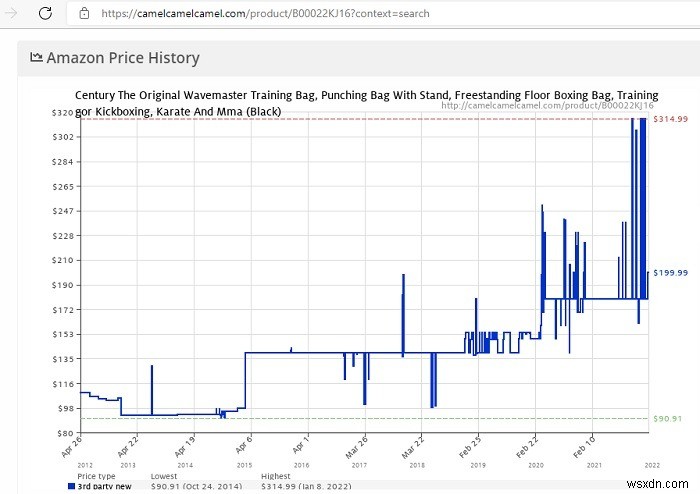
Task: Click the 2019 year label
Action: (478, 465)
